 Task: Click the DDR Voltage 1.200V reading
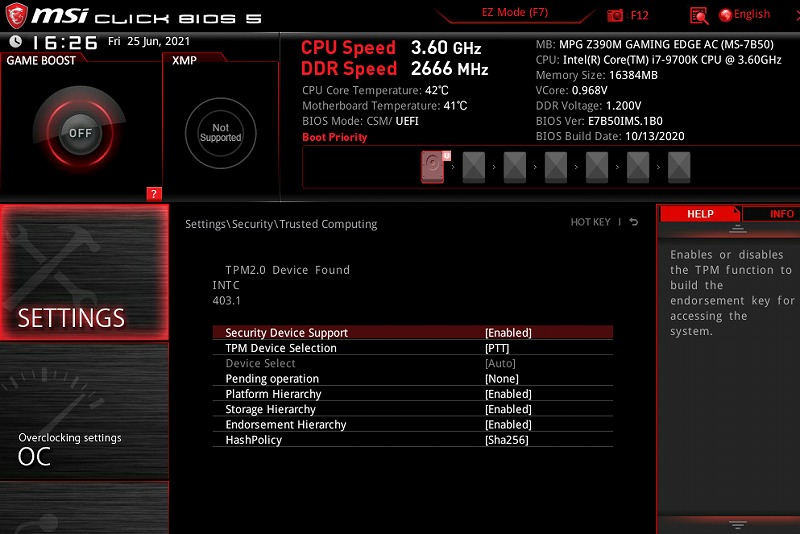(x=588, y=106)
